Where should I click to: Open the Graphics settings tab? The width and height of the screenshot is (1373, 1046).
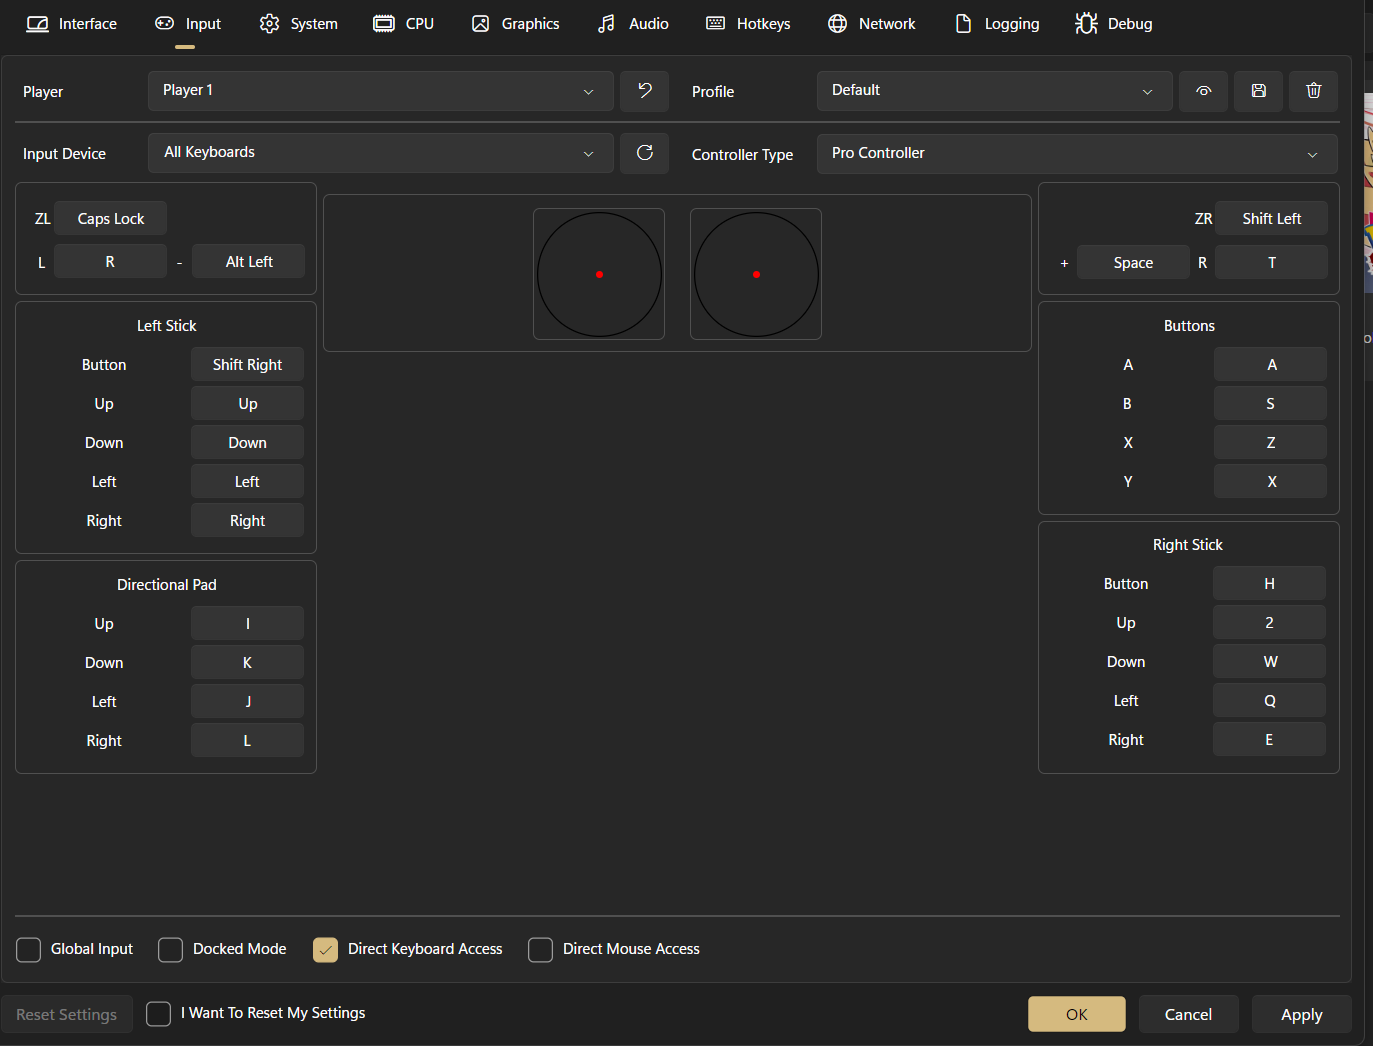click(x=516, y=24)
